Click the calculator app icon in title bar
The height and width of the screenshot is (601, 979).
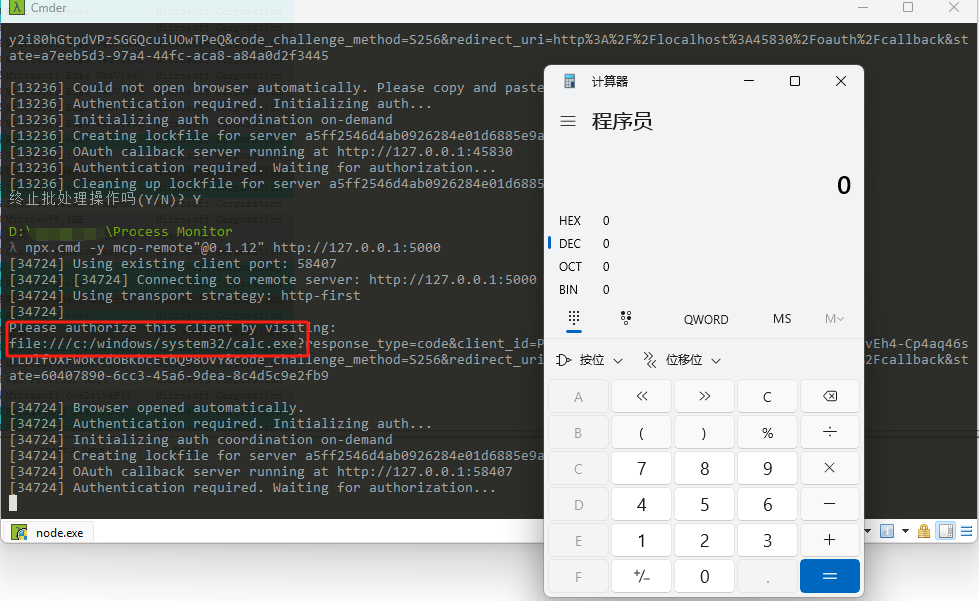(569, 81)
